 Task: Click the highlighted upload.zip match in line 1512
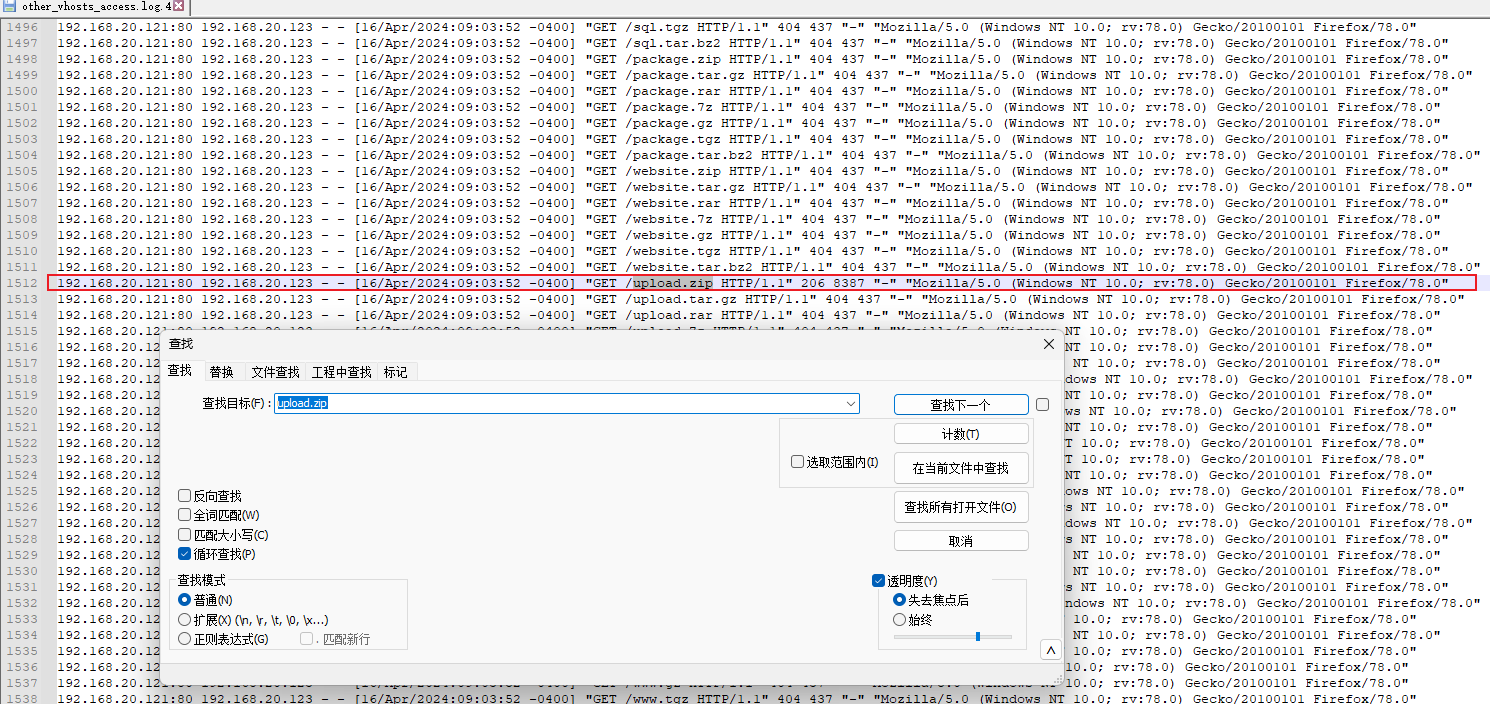tap(673, 283)
